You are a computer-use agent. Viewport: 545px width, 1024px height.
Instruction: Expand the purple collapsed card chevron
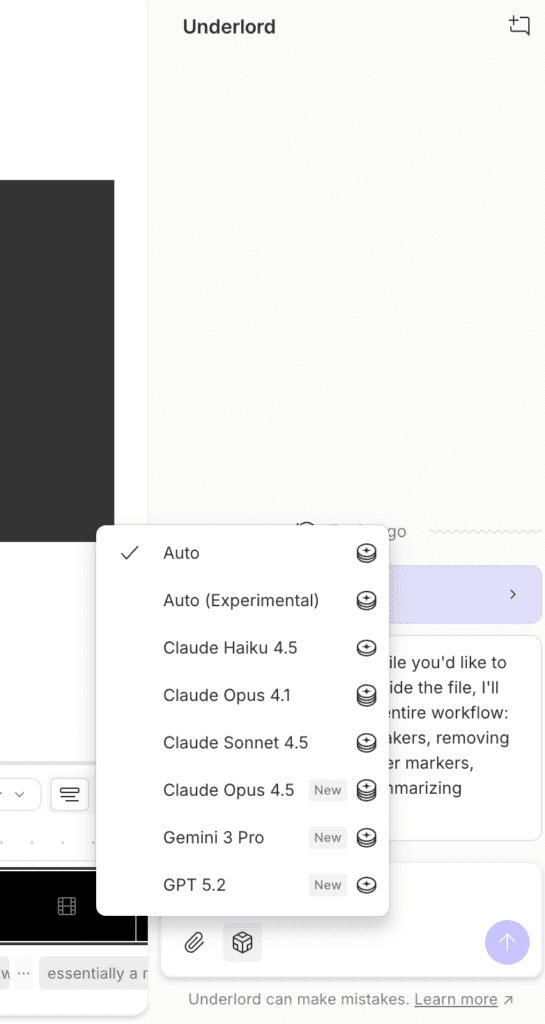tap(513, 594)
